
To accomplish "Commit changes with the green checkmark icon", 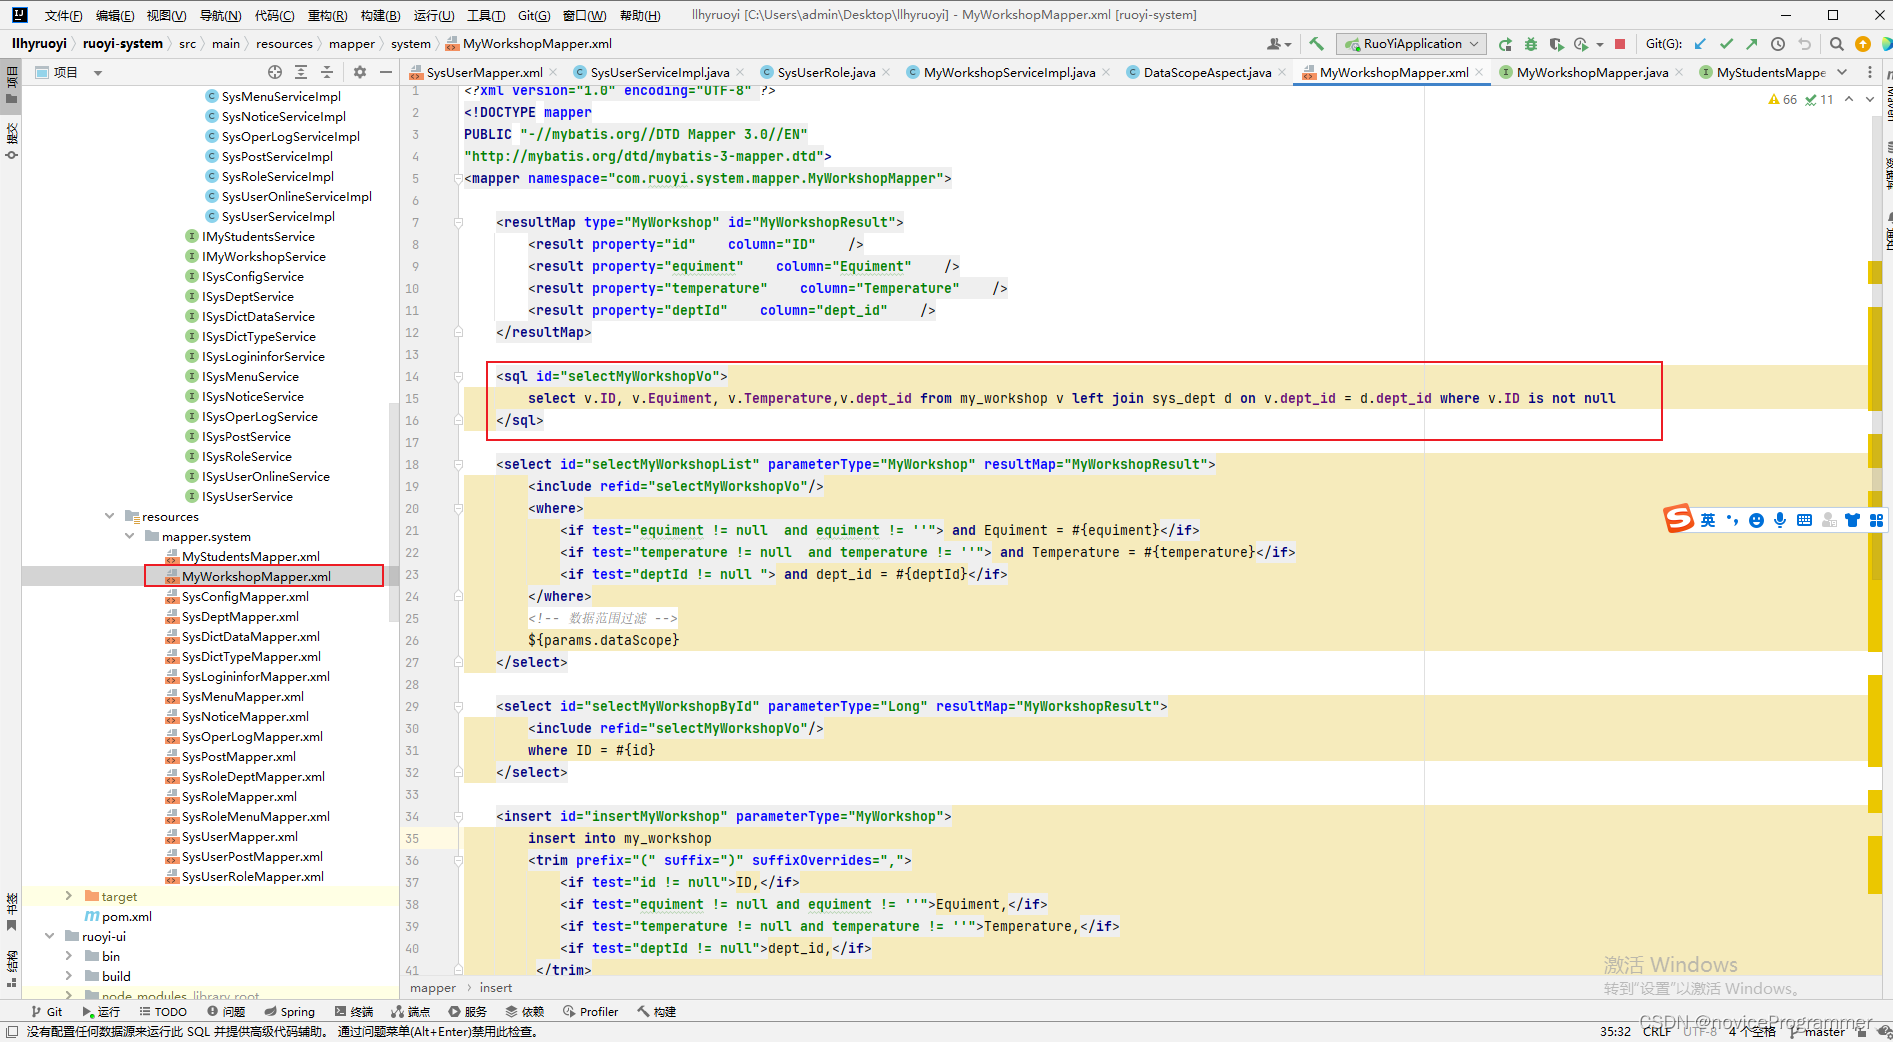I will 1726,44.
